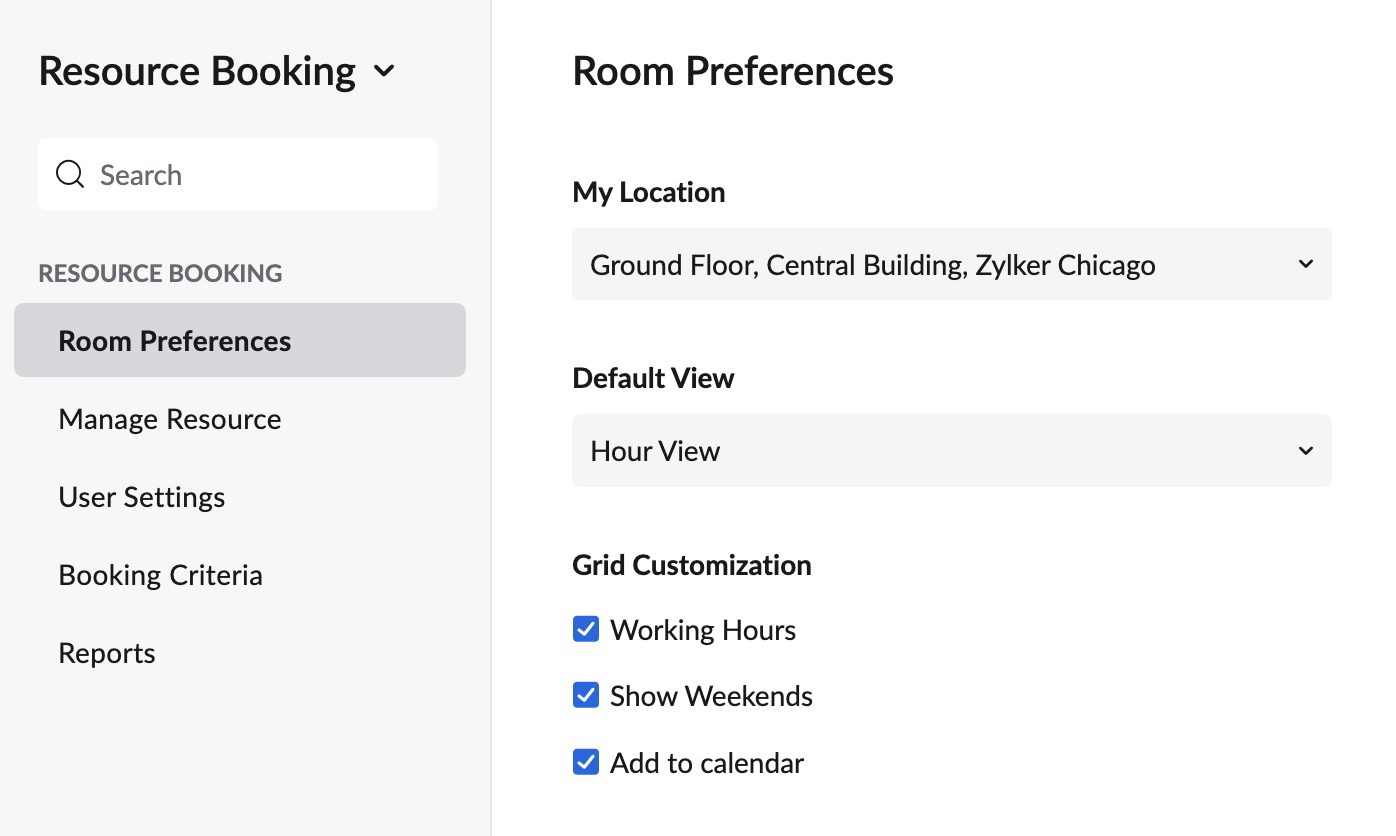Go to Manage Resource in the sidebar
This screenshot has height=836, width=1396.
[x=170, y=419]
